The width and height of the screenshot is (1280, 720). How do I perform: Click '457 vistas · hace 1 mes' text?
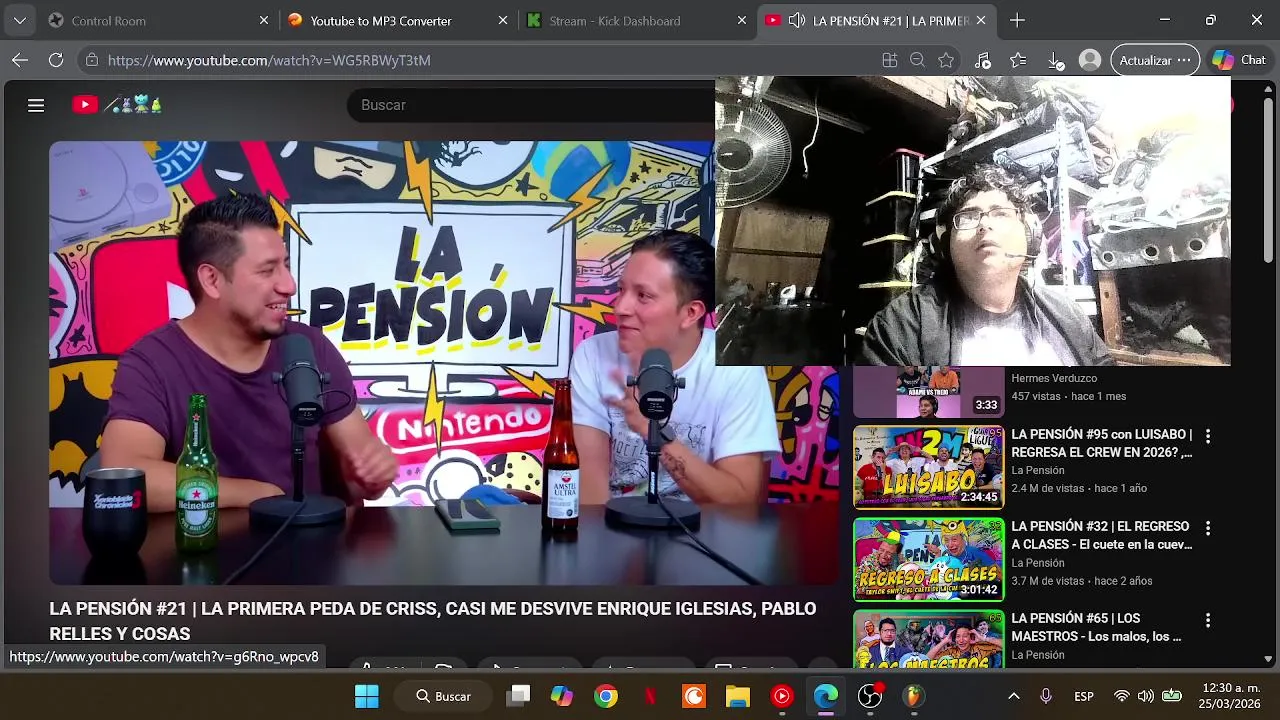coord(1068,396)
